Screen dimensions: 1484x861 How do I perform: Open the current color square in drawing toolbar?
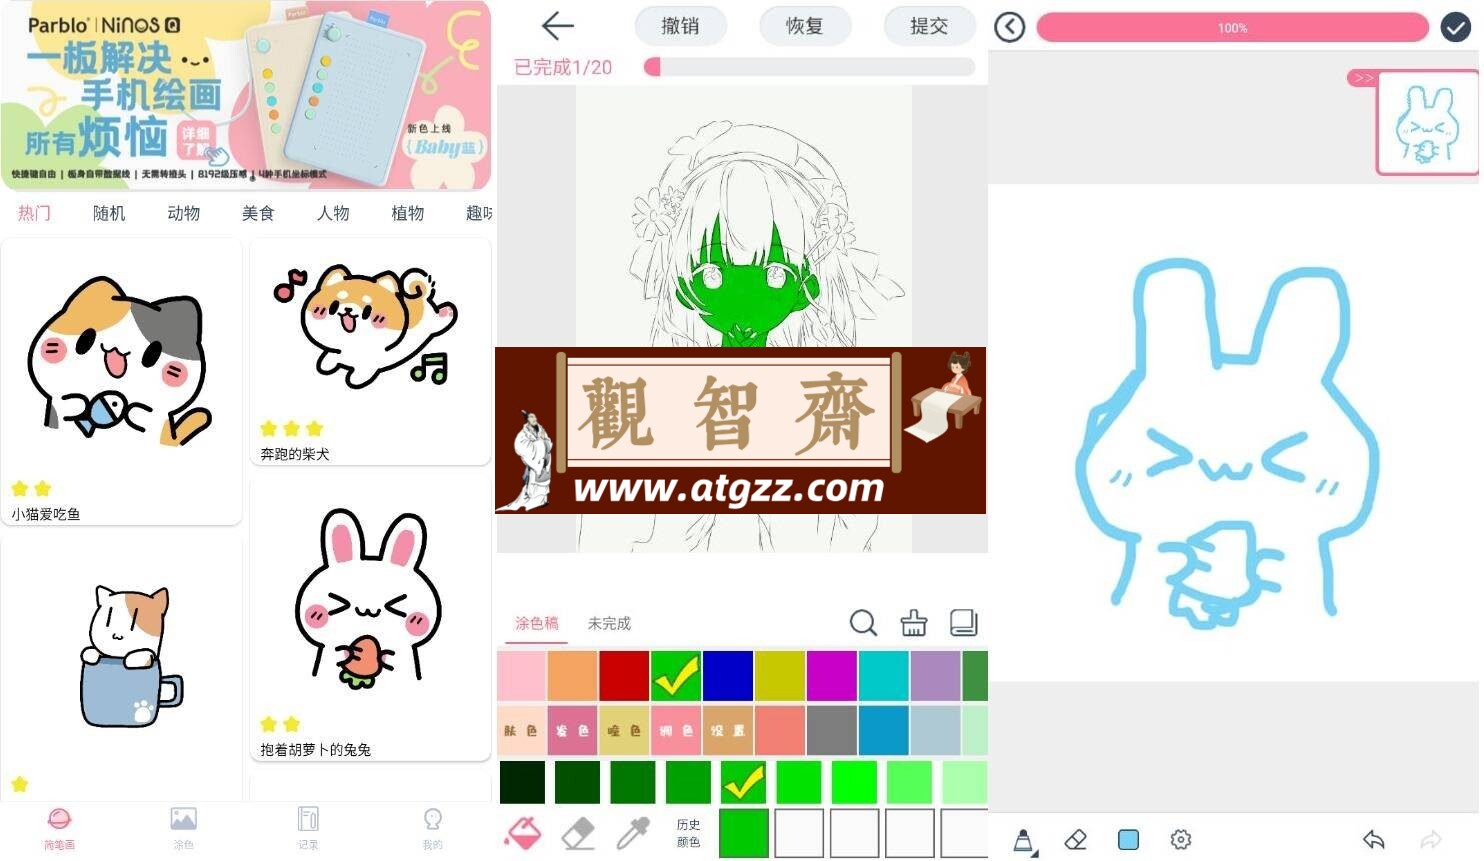point(1128,840)
